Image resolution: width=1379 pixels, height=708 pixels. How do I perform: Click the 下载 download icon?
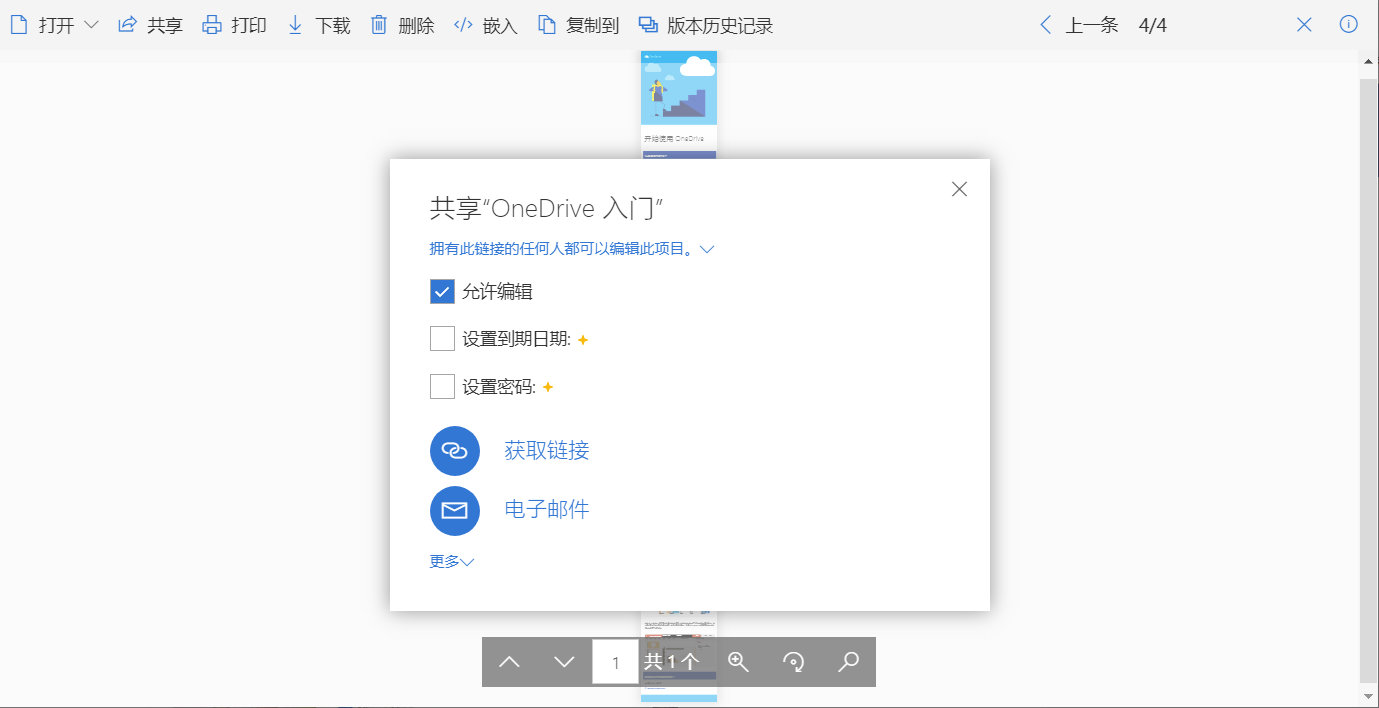295,24
